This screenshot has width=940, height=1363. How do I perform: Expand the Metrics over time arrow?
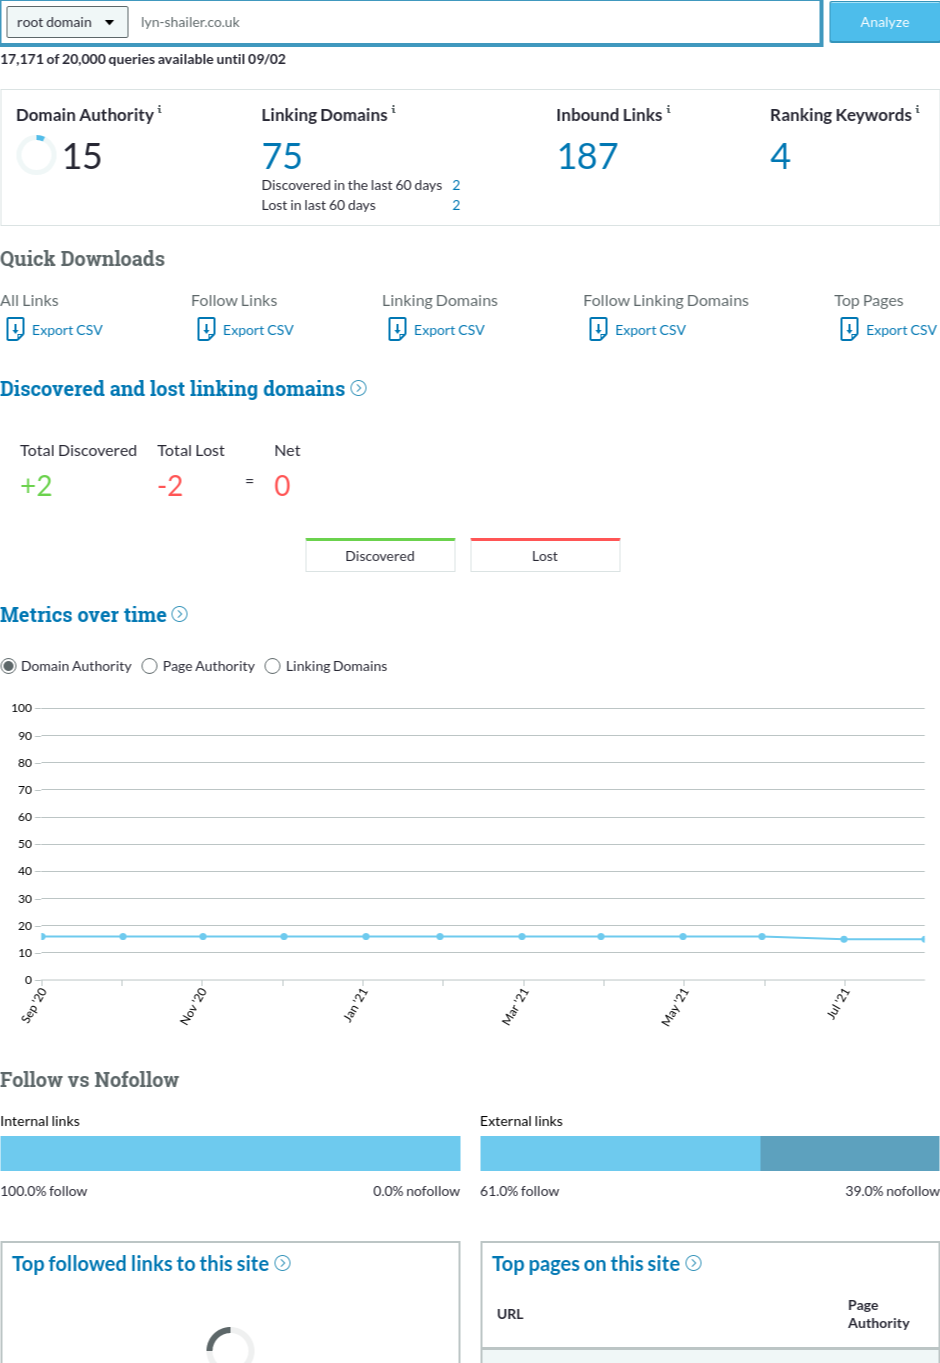pyautogui.click(x=180, y=614)
